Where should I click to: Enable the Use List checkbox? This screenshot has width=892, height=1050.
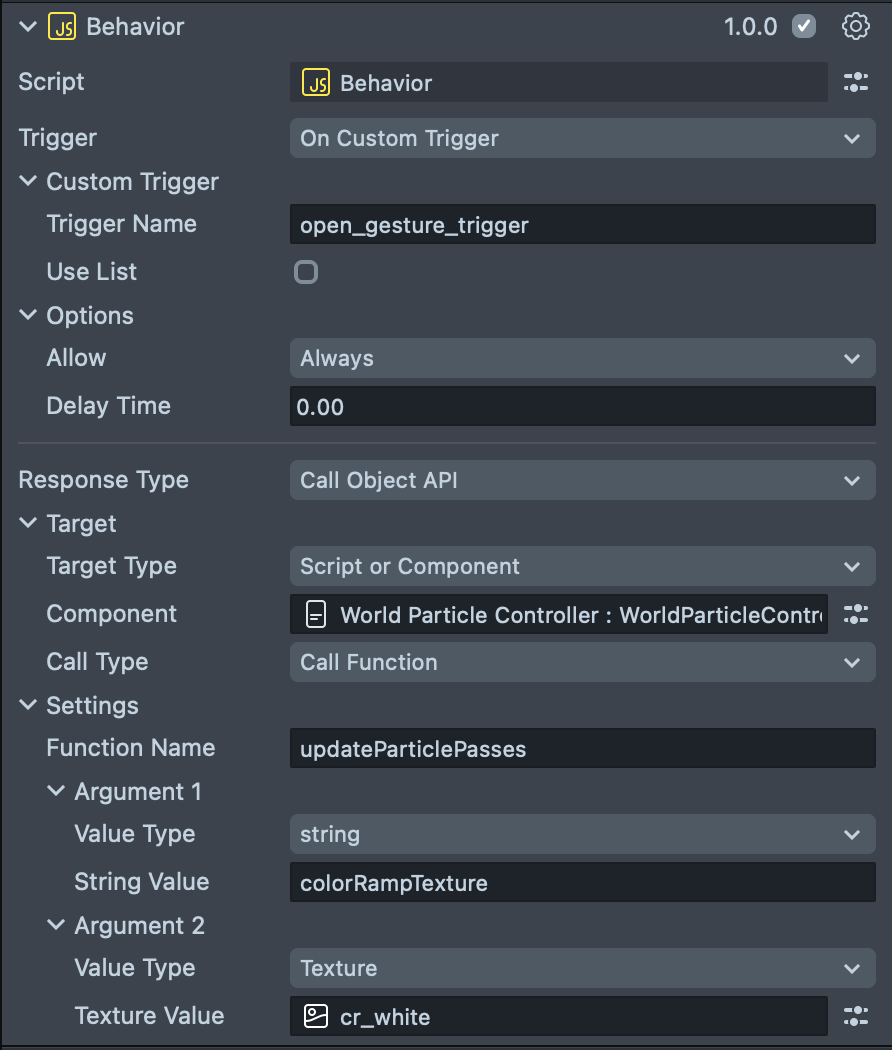tap(306, 272)
